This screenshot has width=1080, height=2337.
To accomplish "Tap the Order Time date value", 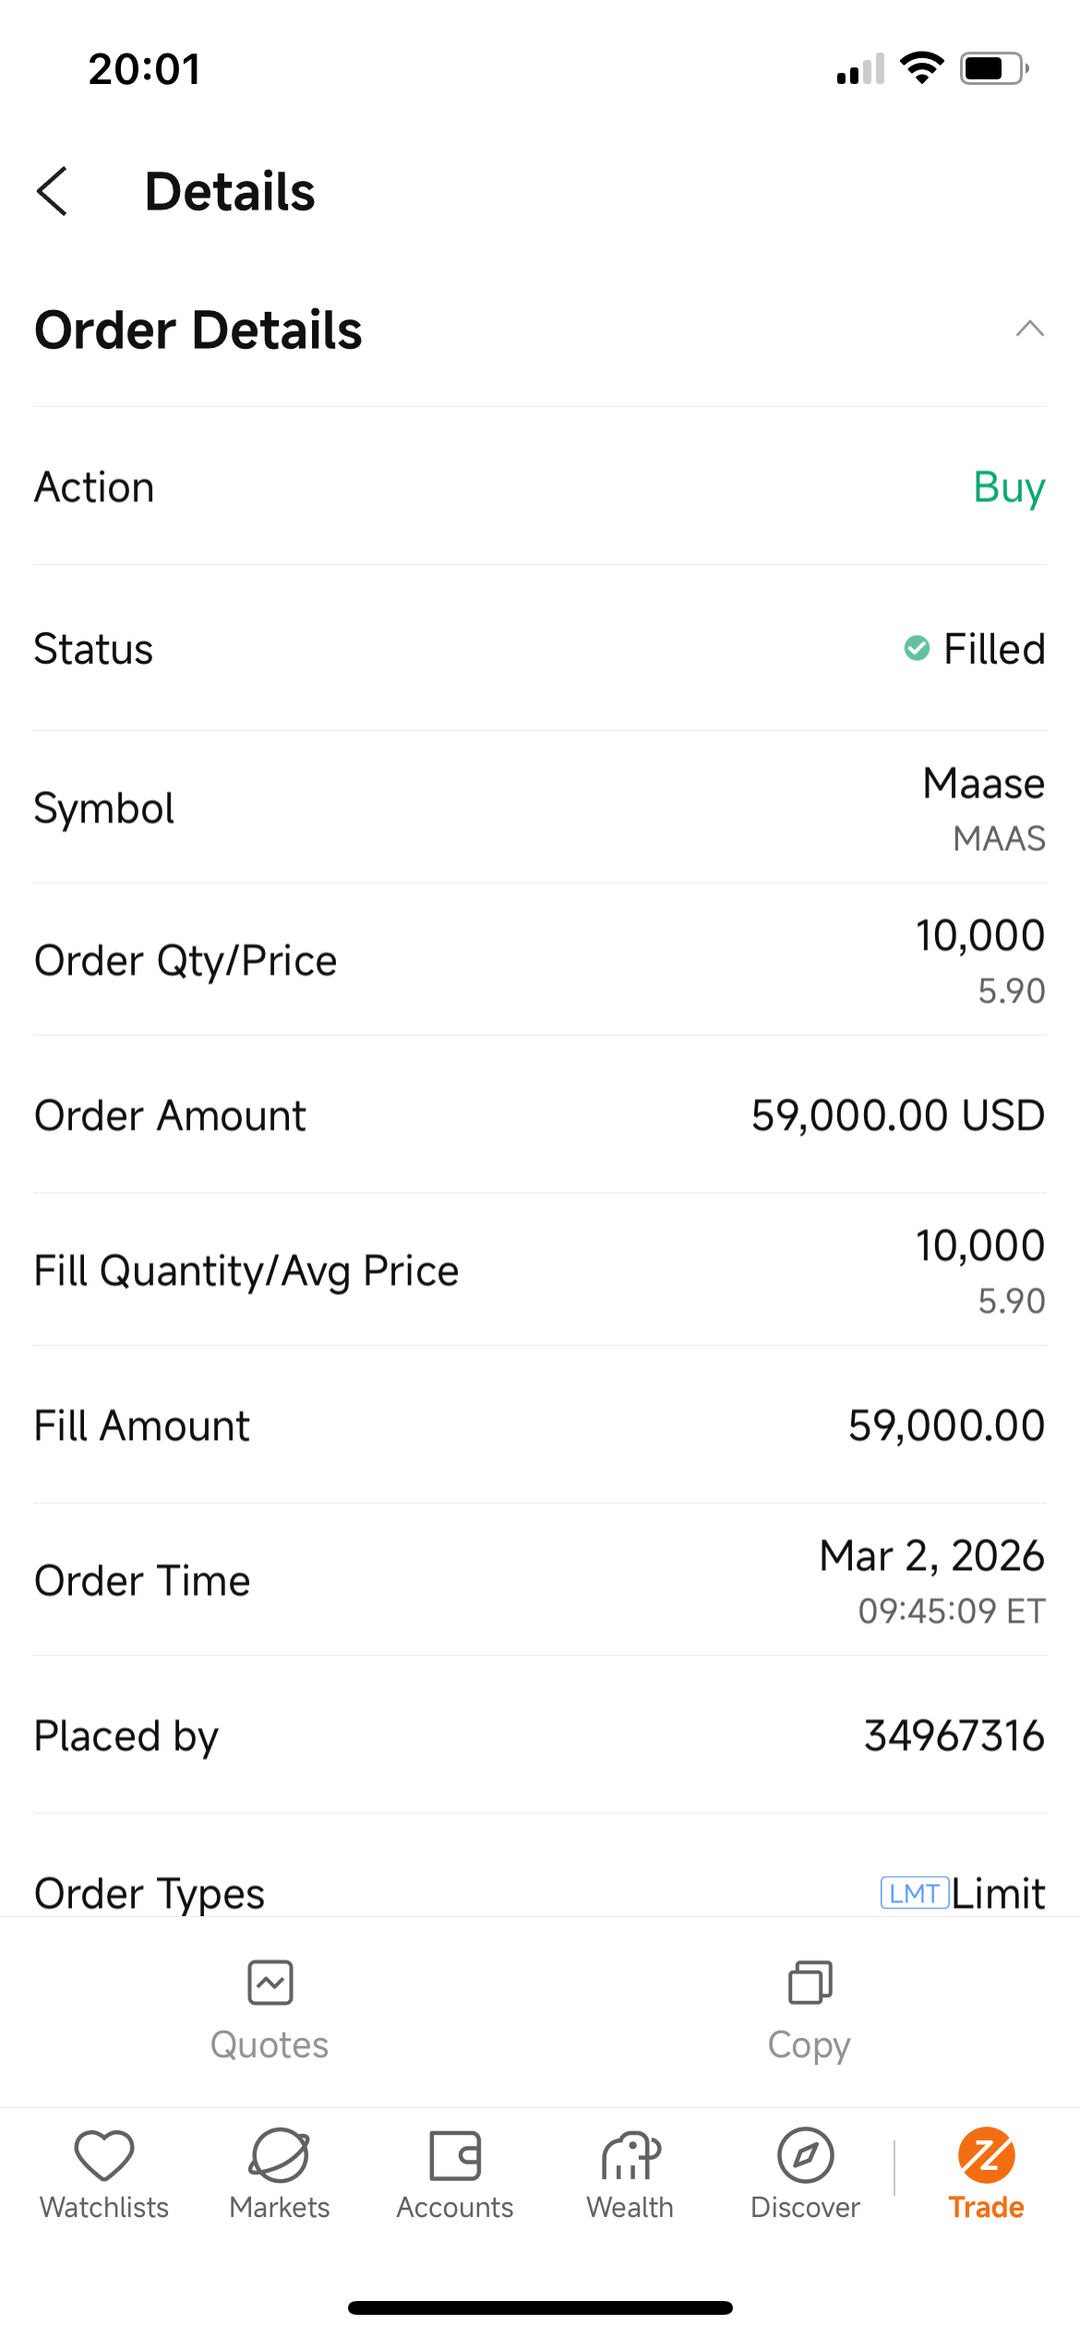I will point(931,1556).
